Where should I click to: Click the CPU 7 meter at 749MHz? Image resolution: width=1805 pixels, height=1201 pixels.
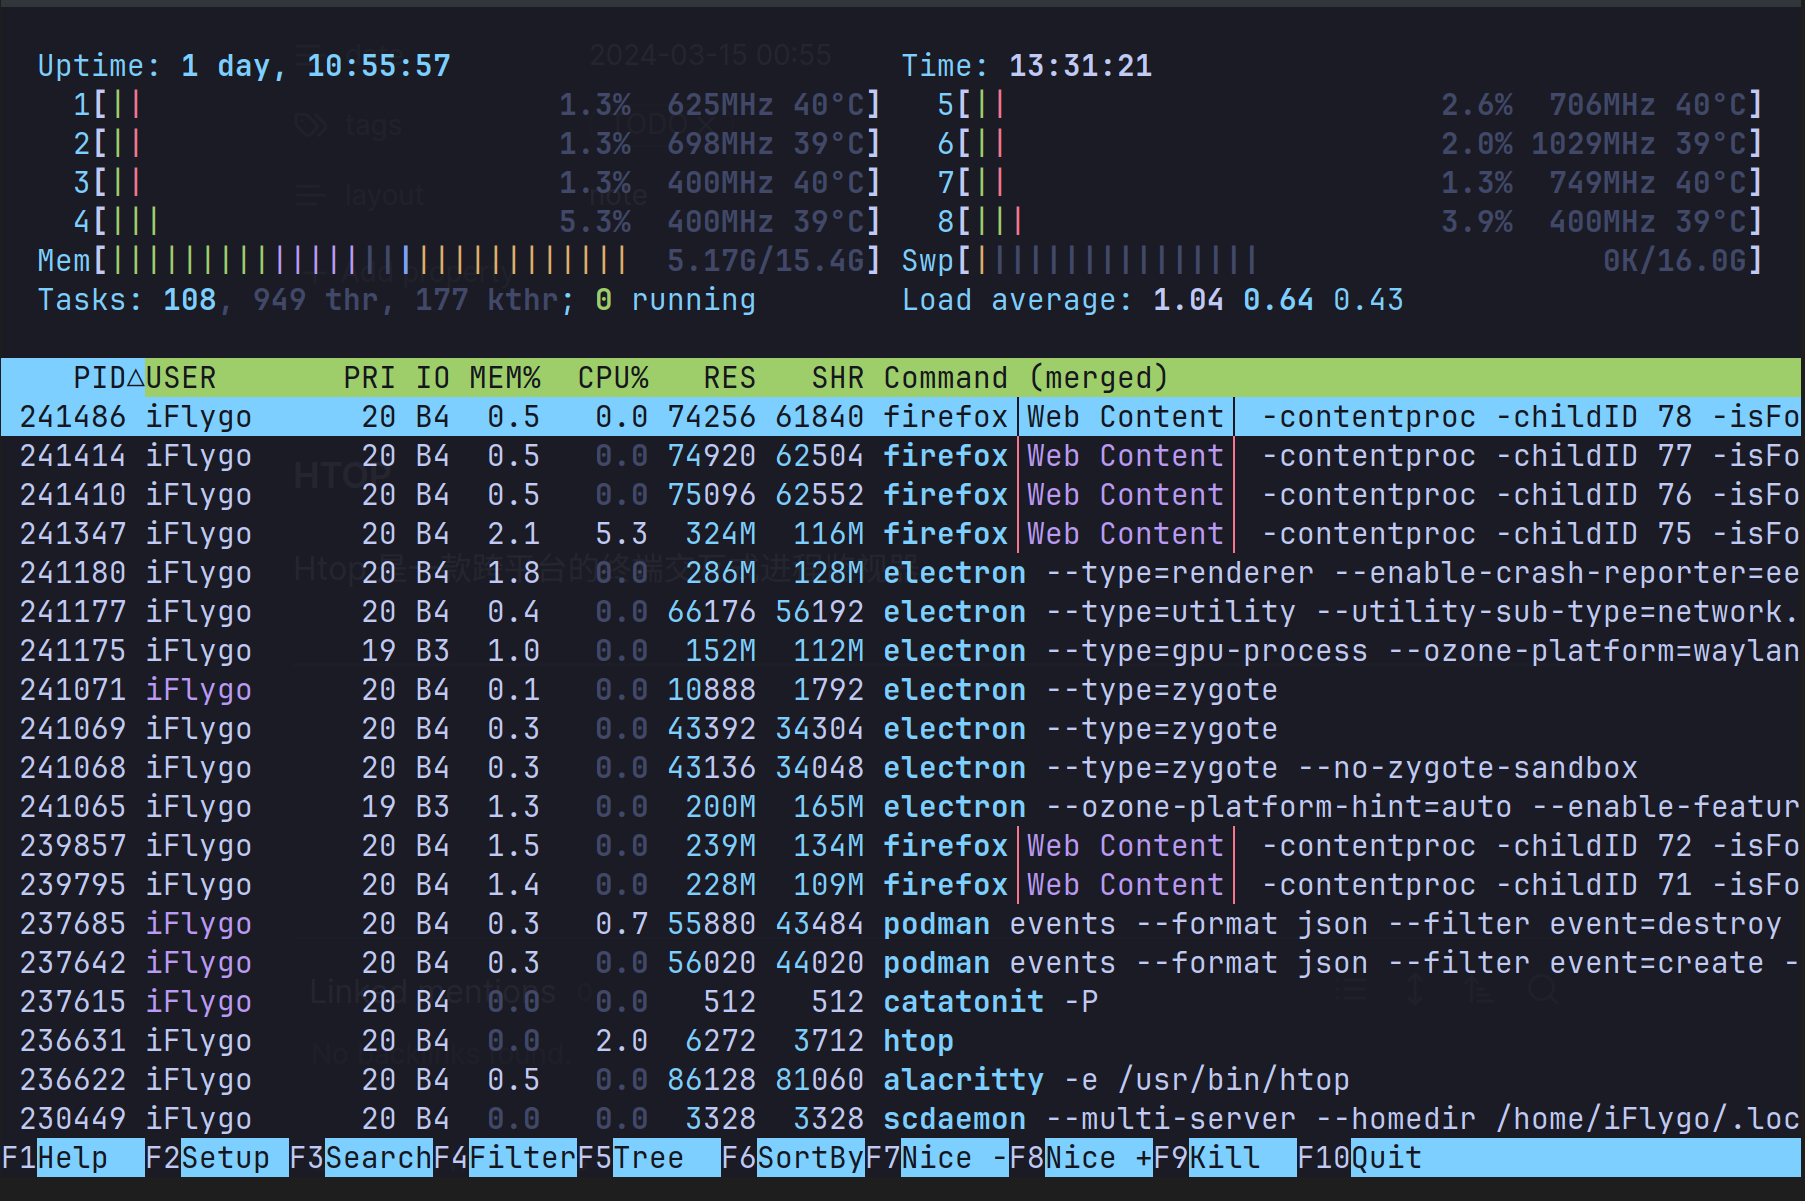[1350, 183]
